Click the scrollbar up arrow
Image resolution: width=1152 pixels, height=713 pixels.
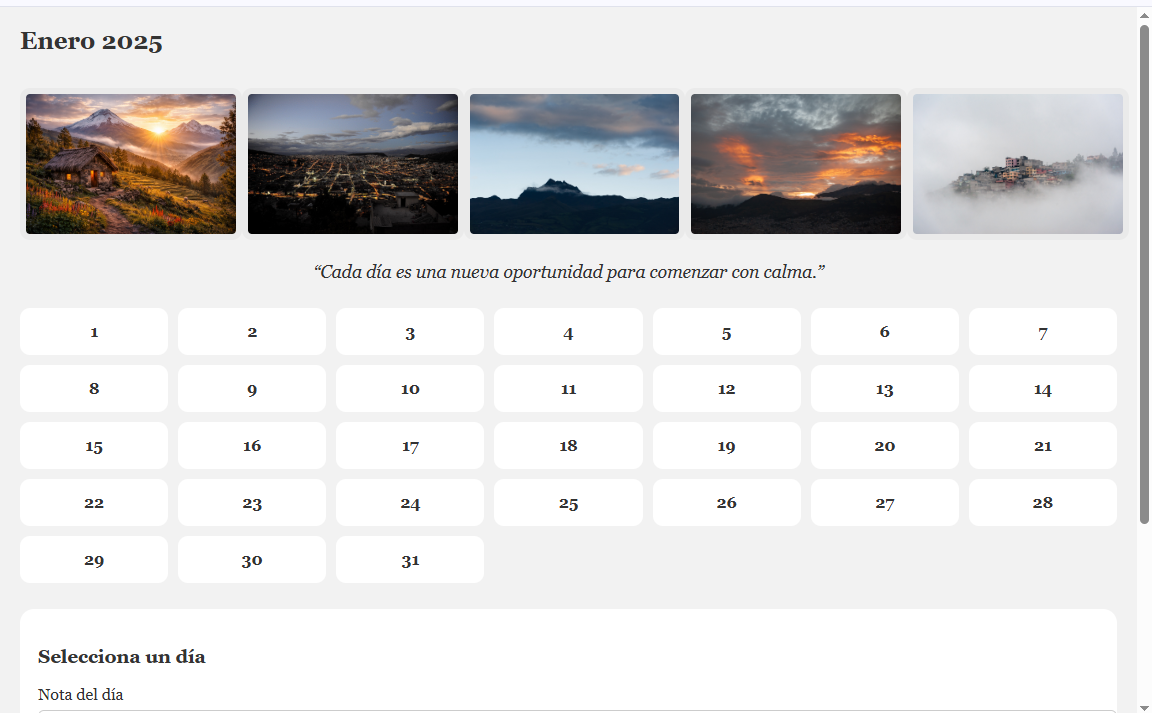point(1144,15)
